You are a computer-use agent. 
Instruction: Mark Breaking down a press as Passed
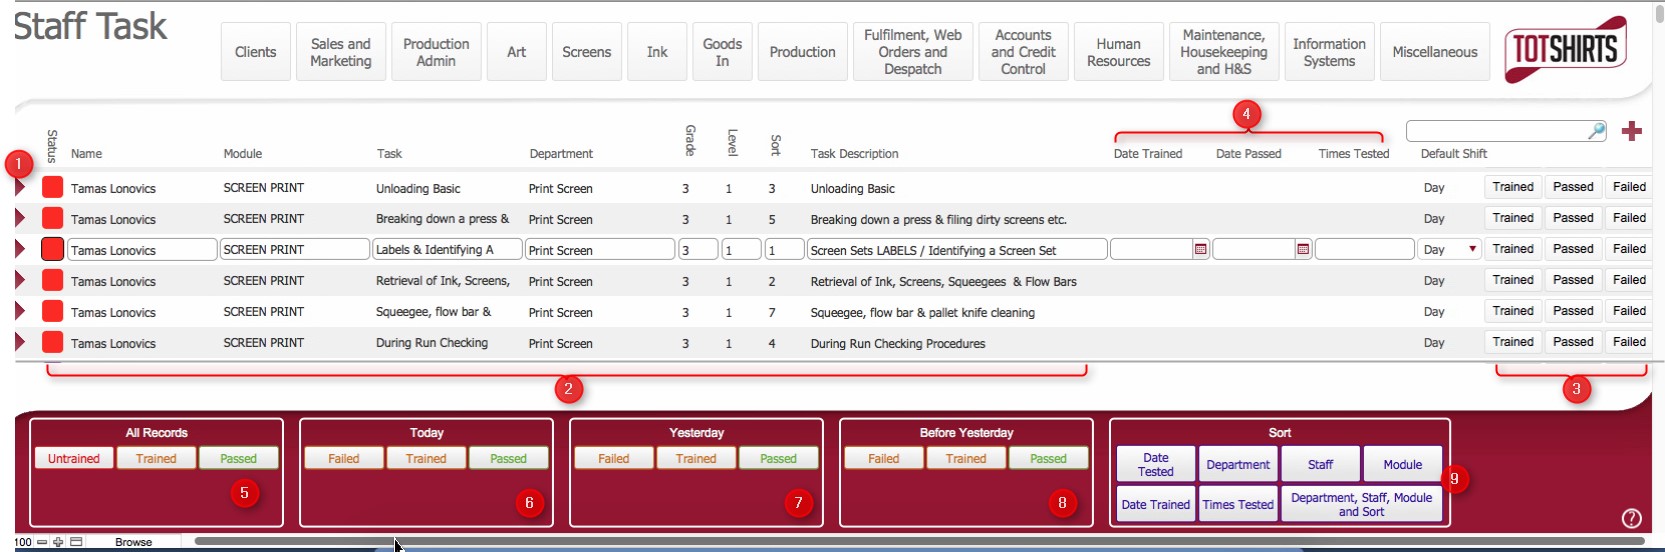coord(1573,219)
